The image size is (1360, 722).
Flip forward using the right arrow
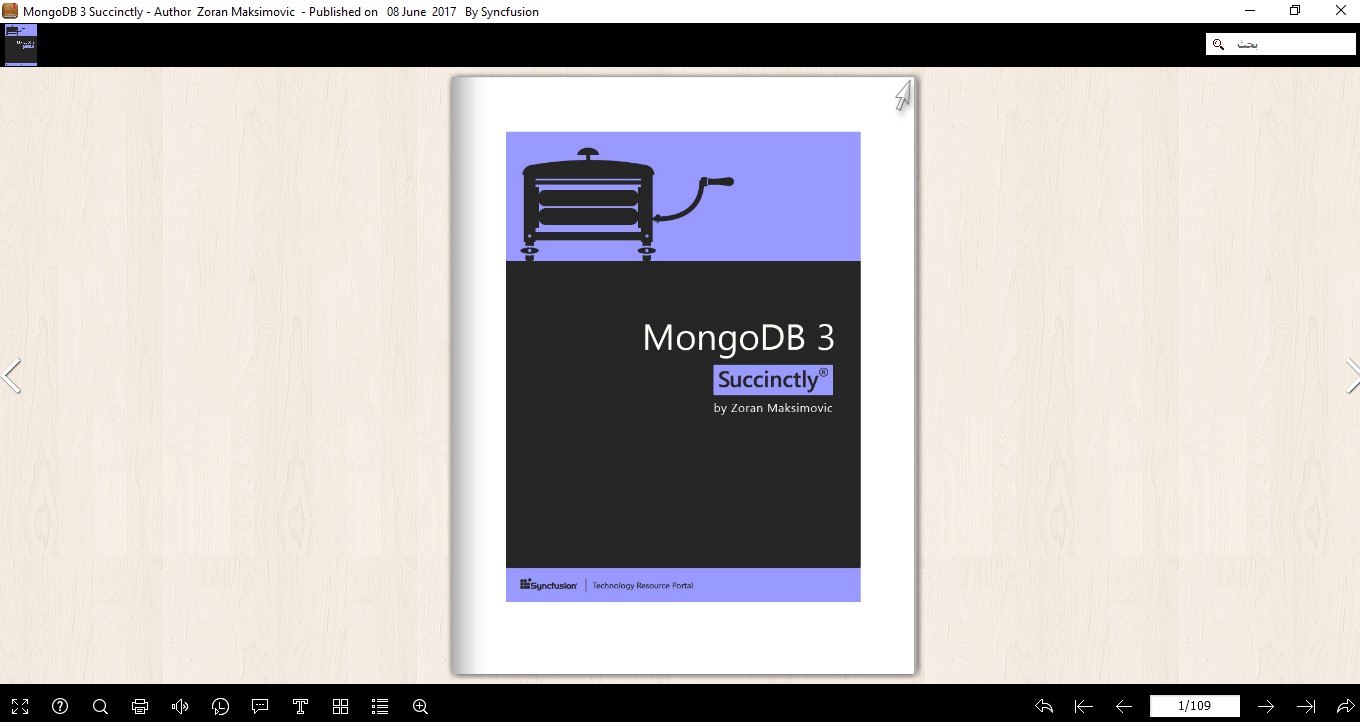[1353, 376]
